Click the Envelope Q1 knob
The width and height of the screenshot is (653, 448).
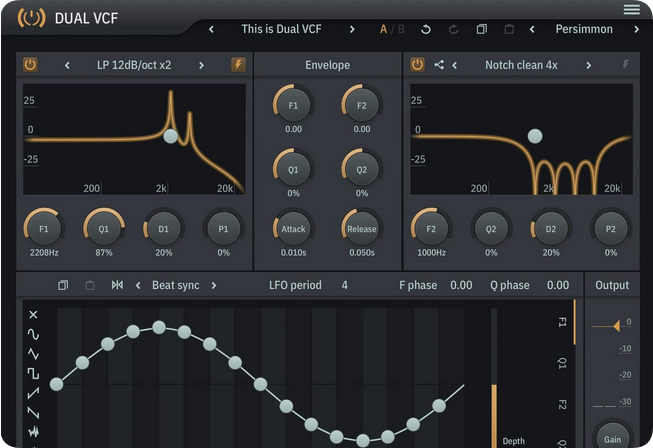pos(293,169)
